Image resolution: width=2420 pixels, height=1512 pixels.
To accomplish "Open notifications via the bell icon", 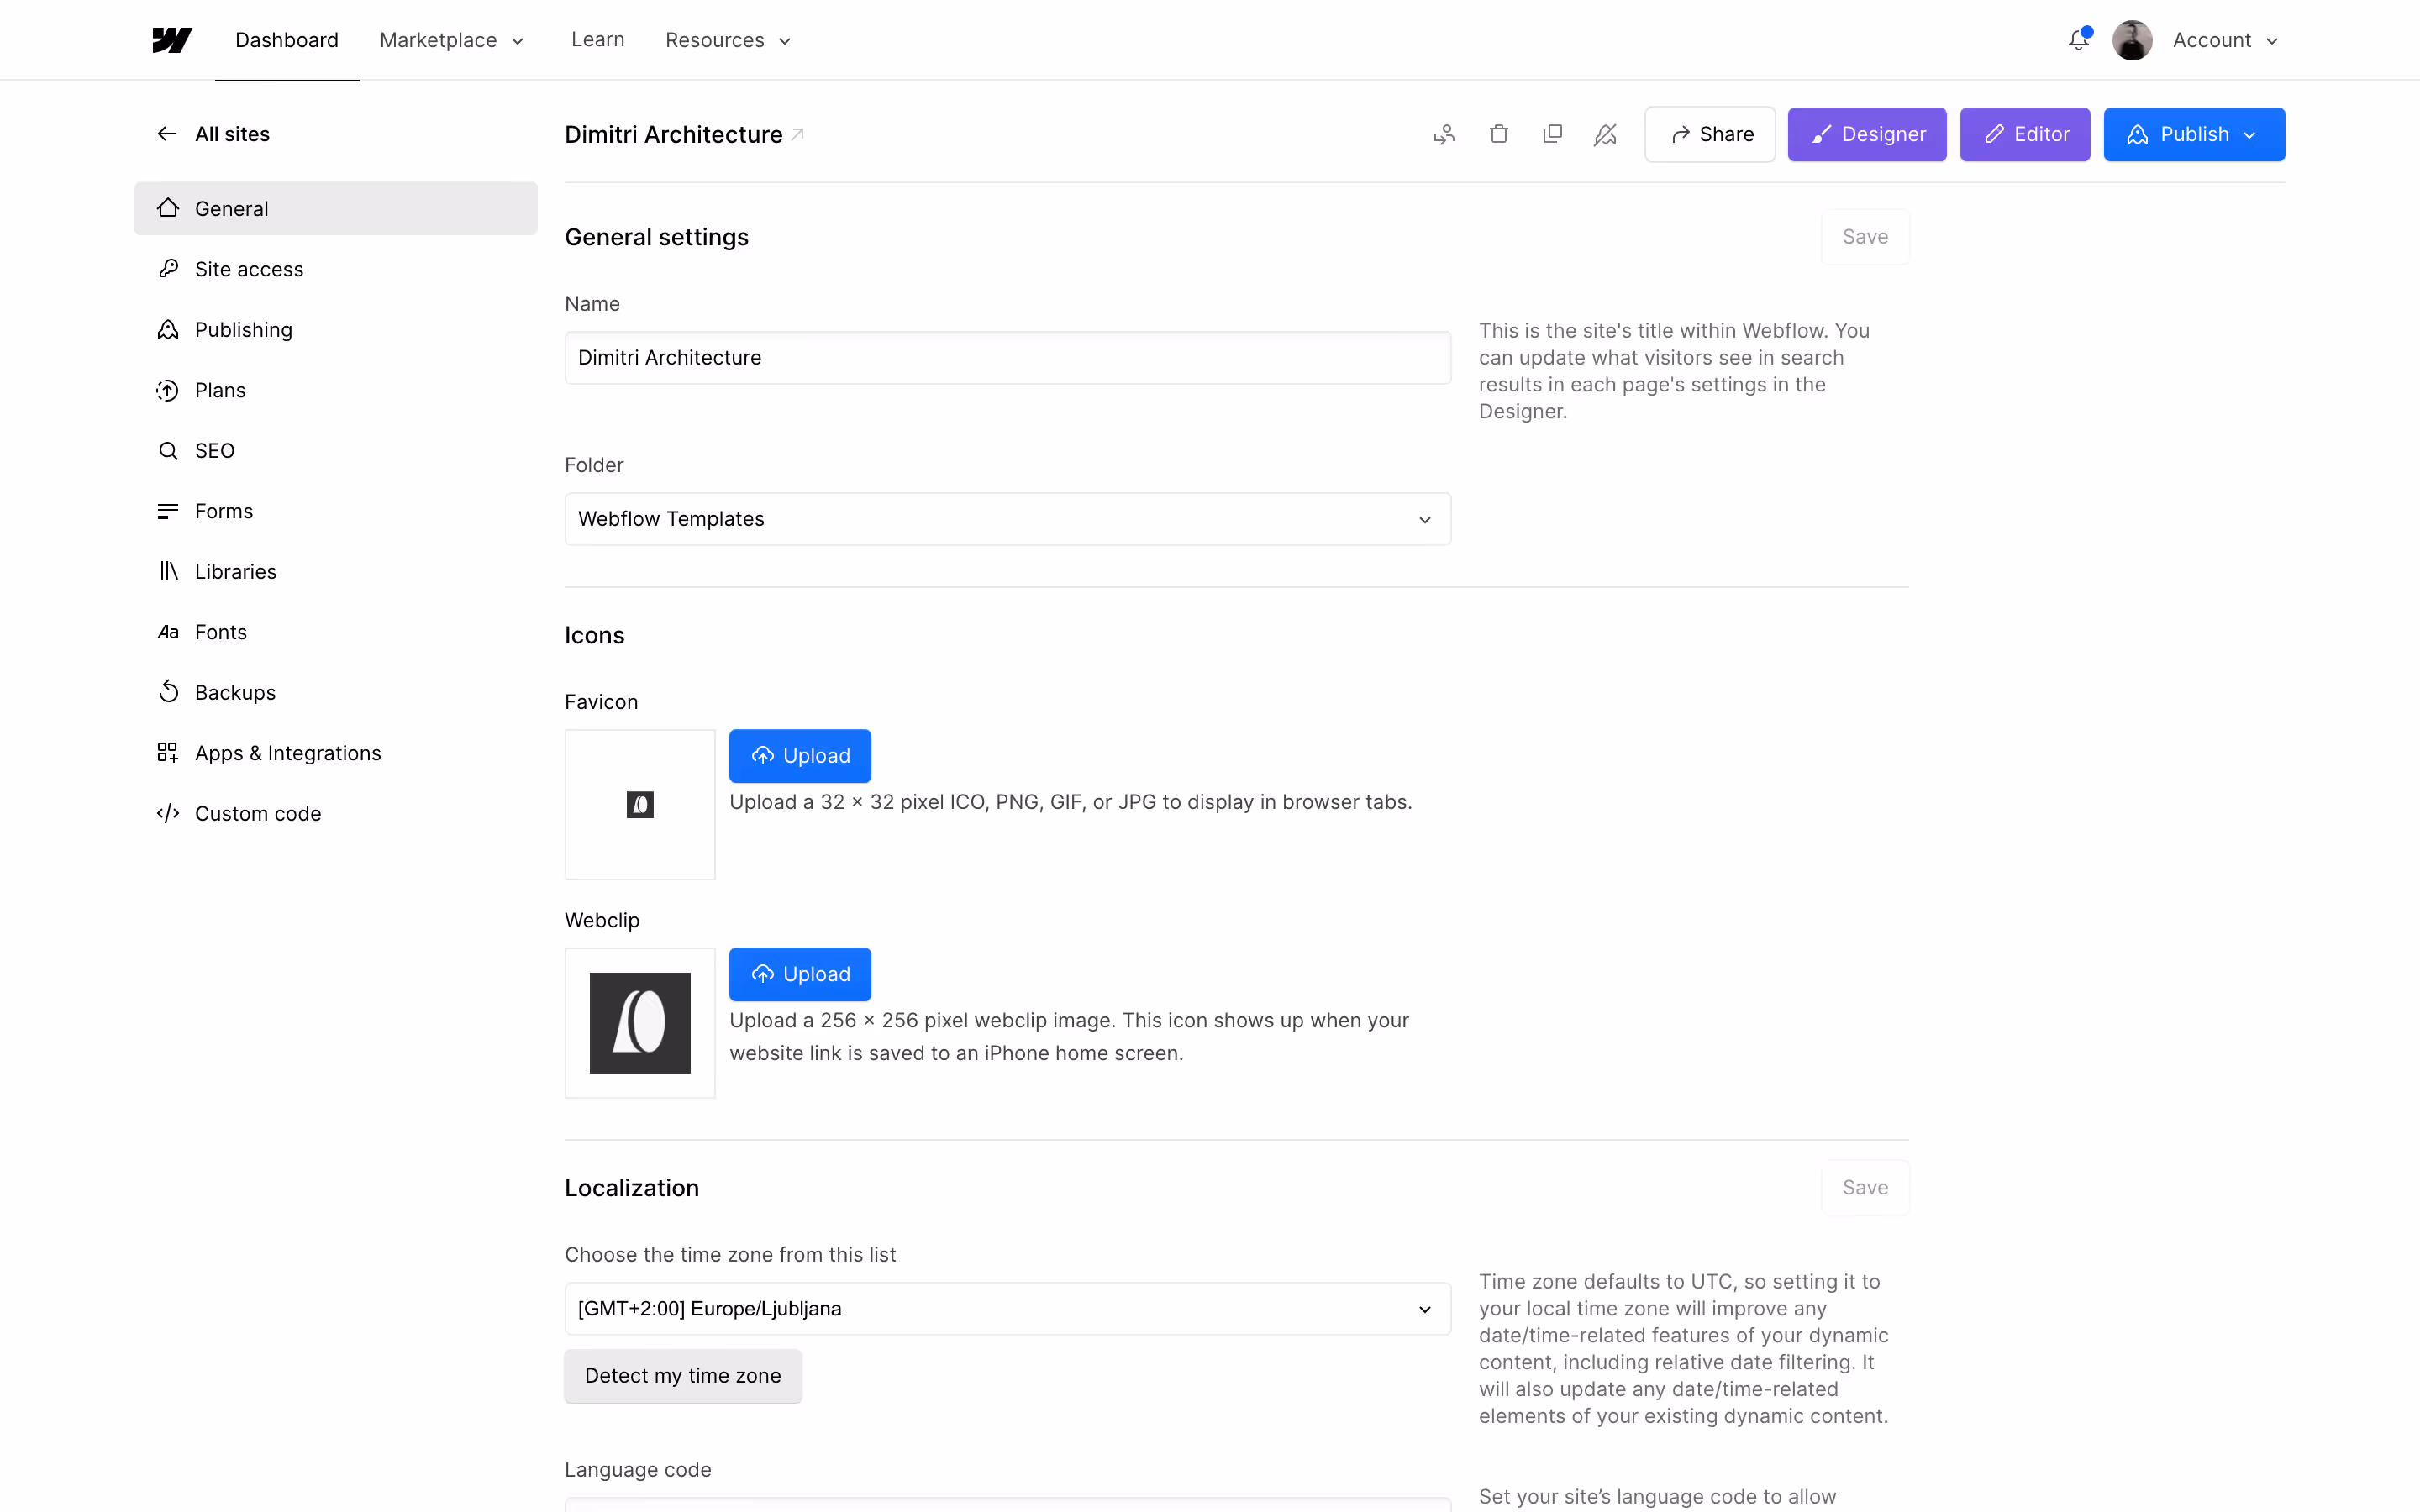I will (x=2078, y=40).
